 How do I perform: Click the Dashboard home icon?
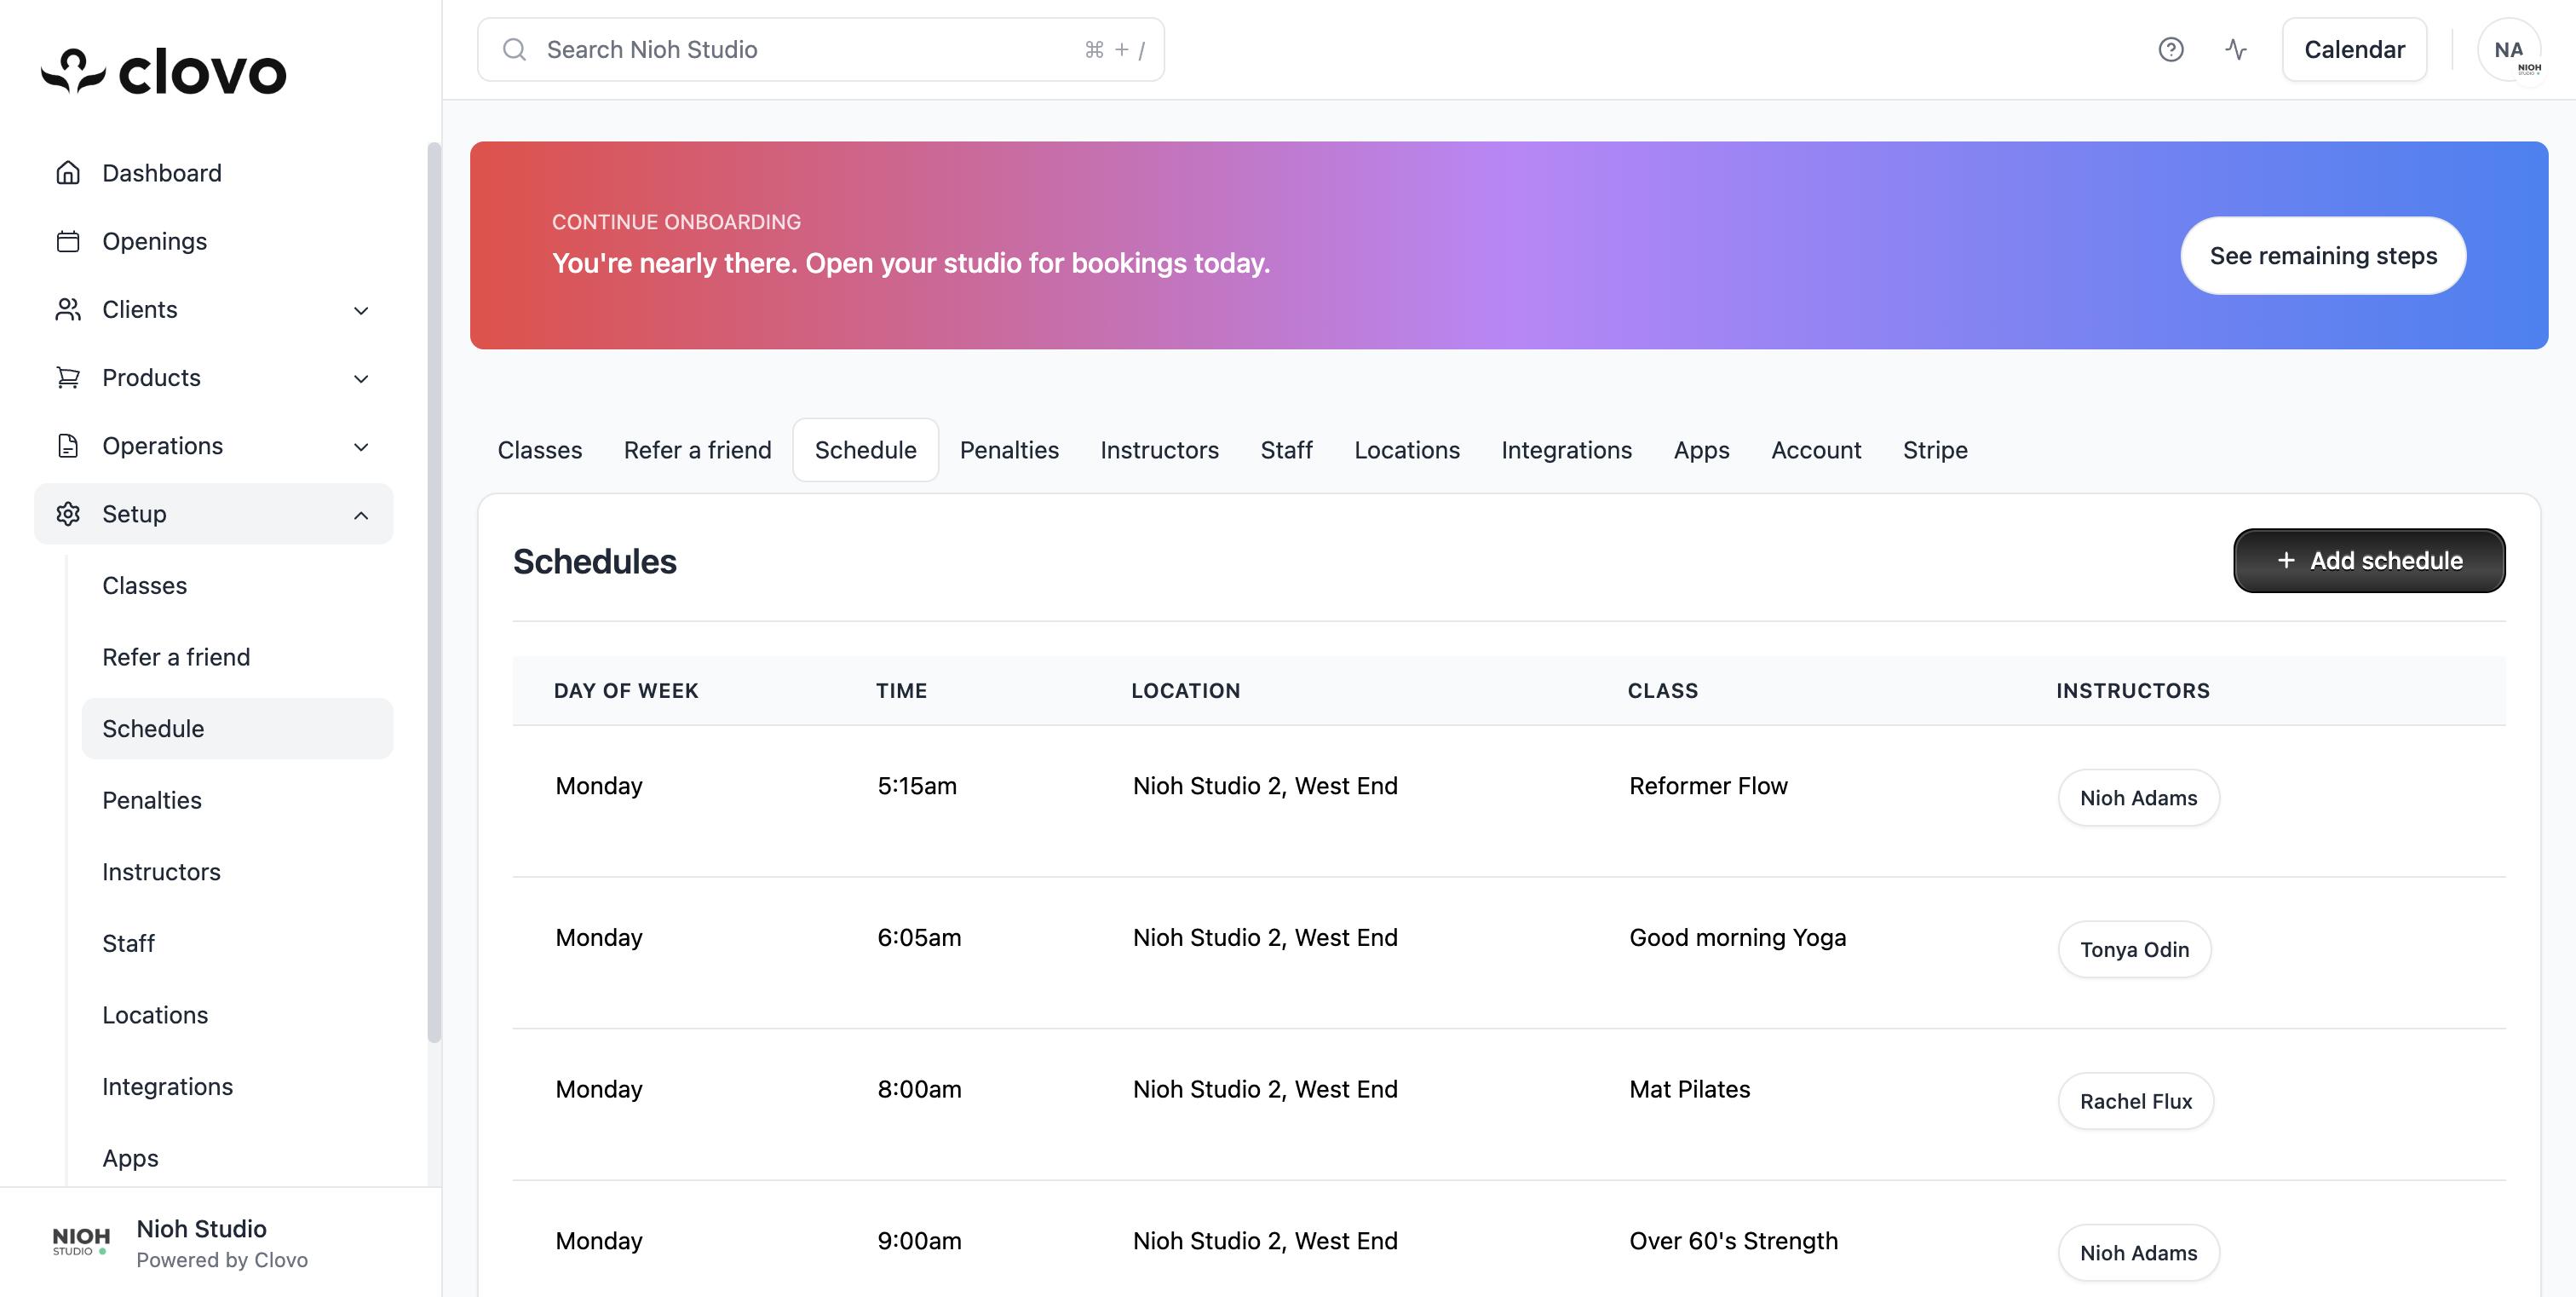[68, 173]
